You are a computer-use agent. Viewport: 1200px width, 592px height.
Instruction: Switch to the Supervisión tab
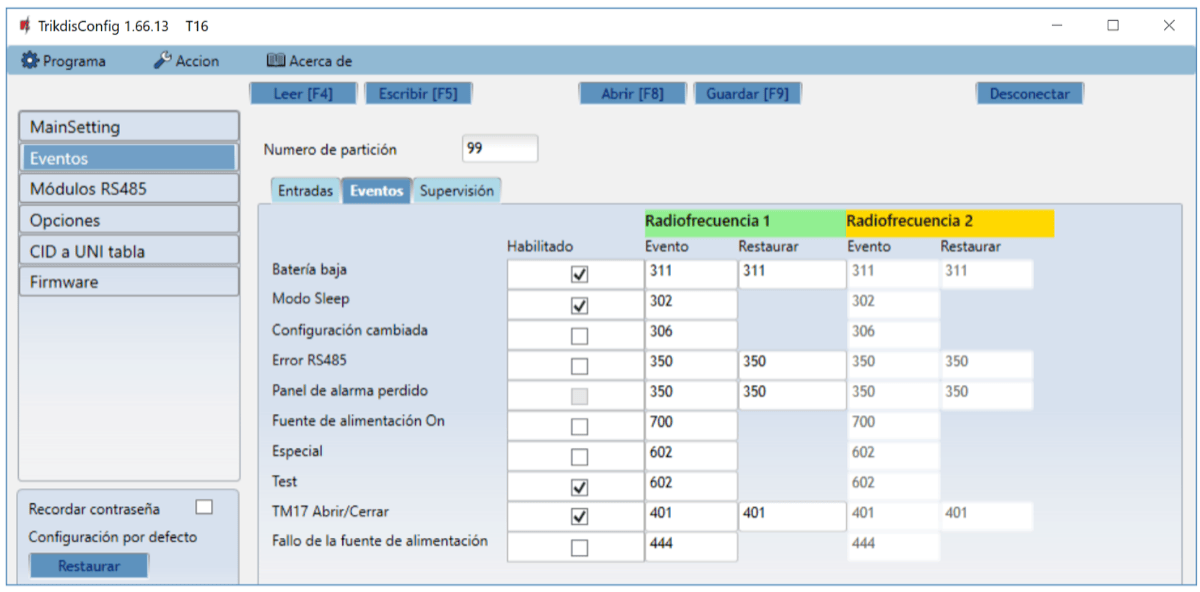tap(456, 191)
